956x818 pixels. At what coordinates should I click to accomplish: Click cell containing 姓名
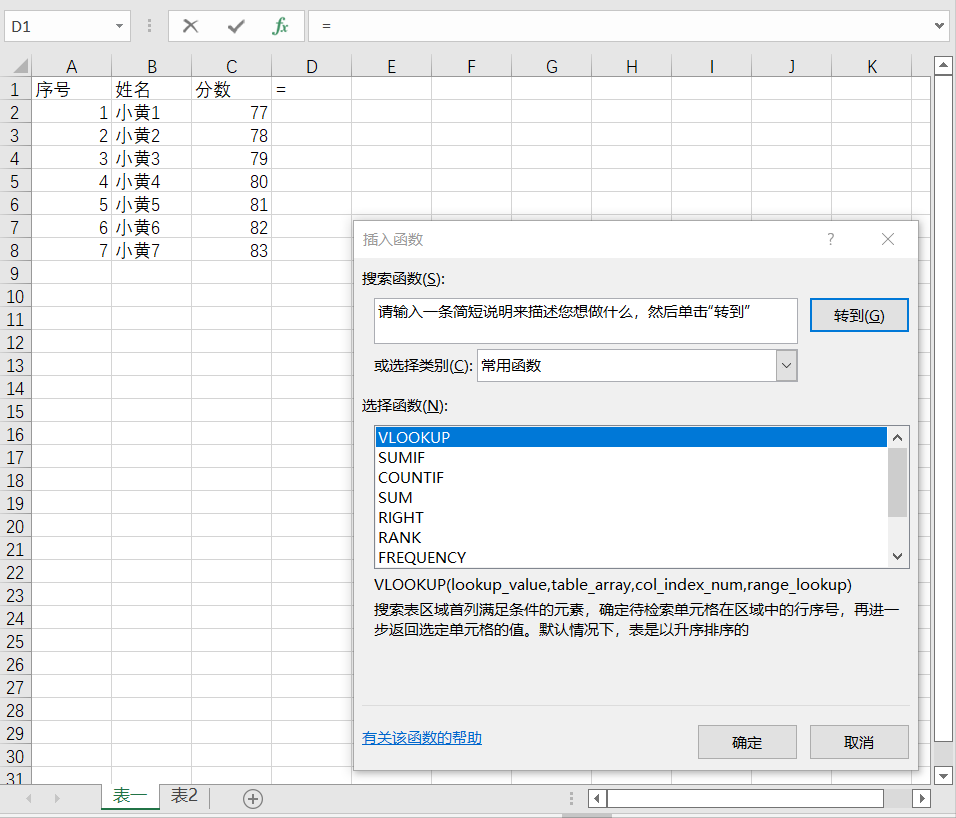coord(152,89)
